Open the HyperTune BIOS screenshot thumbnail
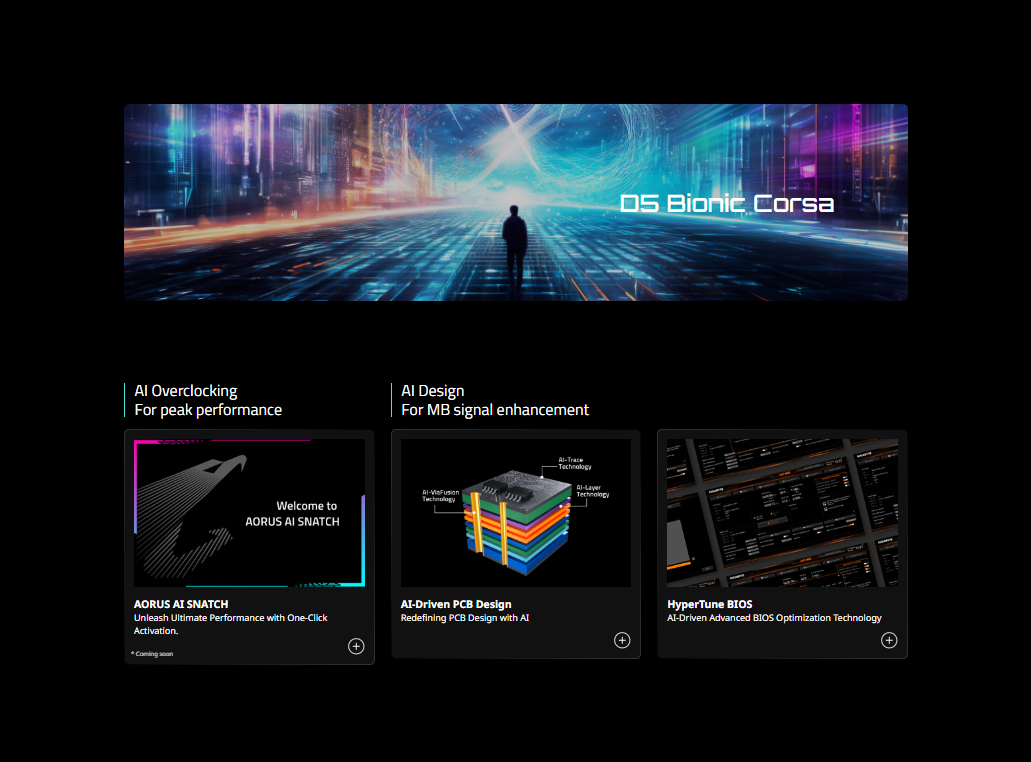The width and height of the screenshot is (1031, 762). point(782,513)
